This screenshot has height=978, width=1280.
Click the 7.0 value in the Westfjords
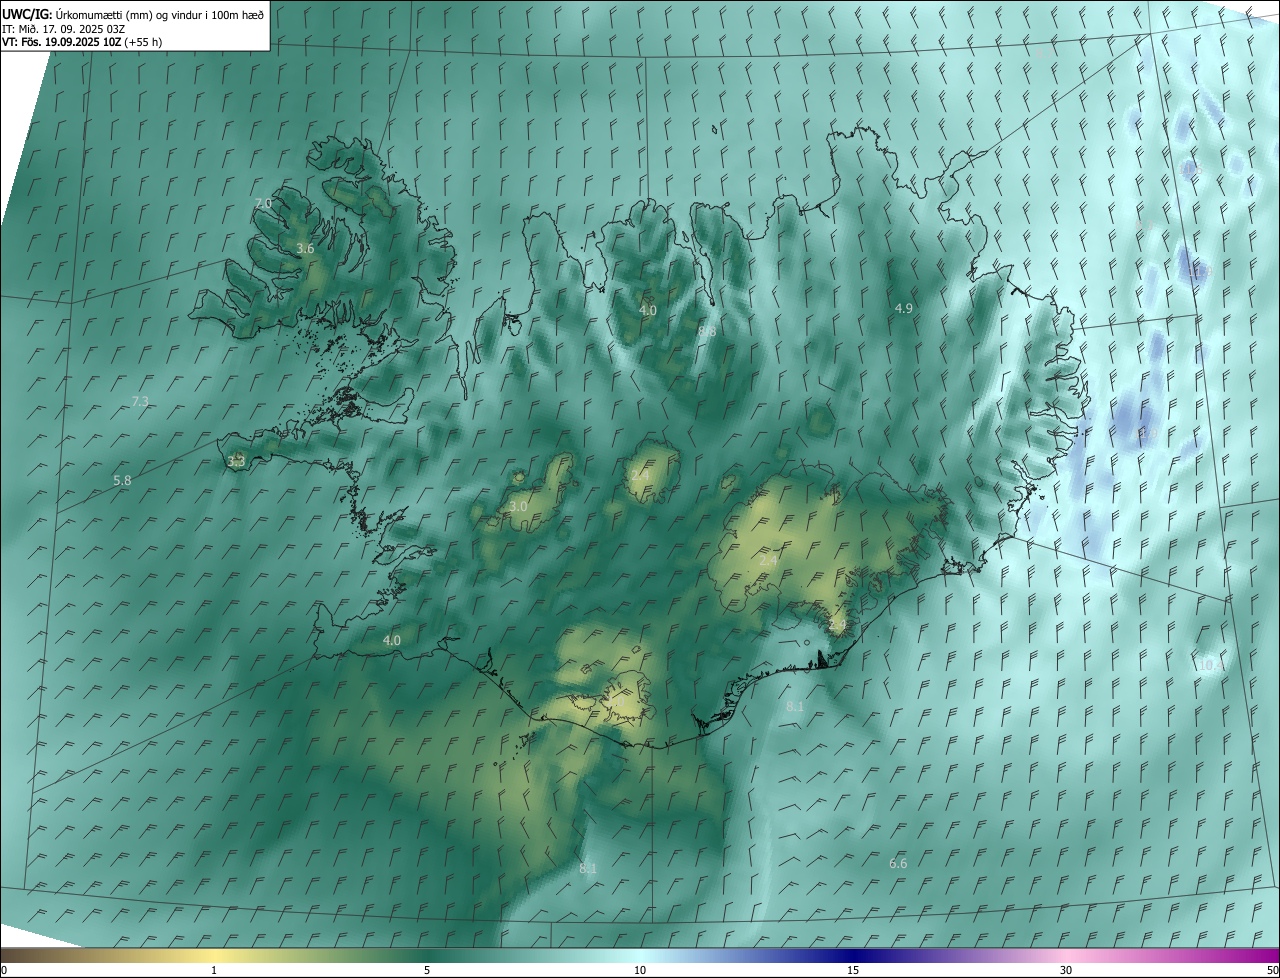pyautogui.click(x=263, y=203)
